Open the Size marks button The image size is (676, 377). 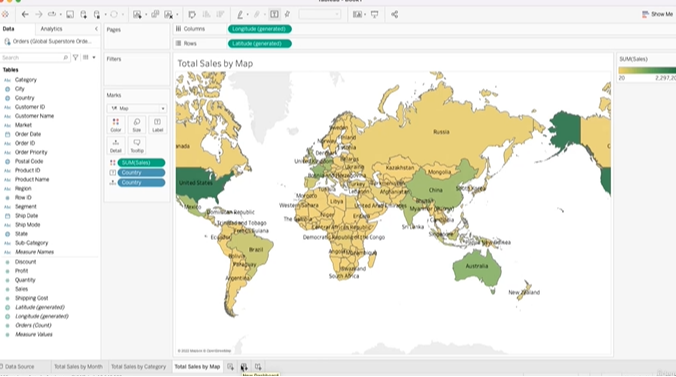click(137, 125)
